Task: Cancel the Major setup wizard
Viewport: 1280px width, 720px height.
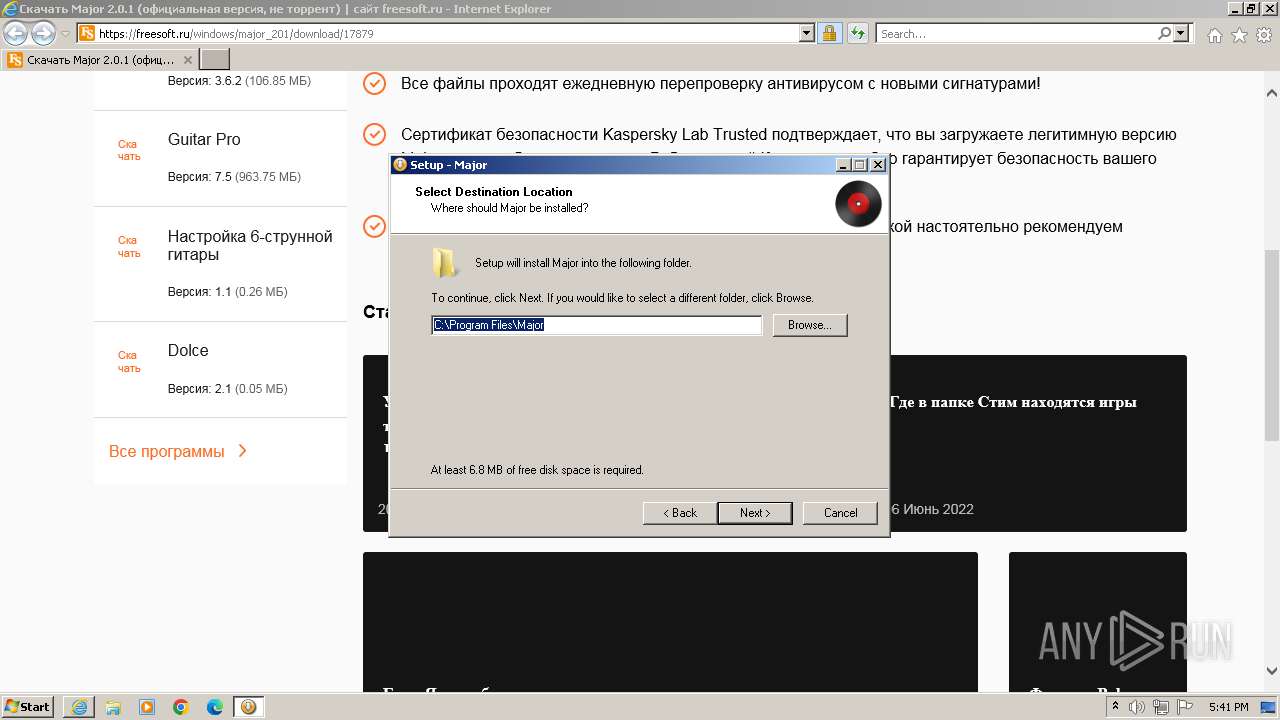Action: click(840, 513)
